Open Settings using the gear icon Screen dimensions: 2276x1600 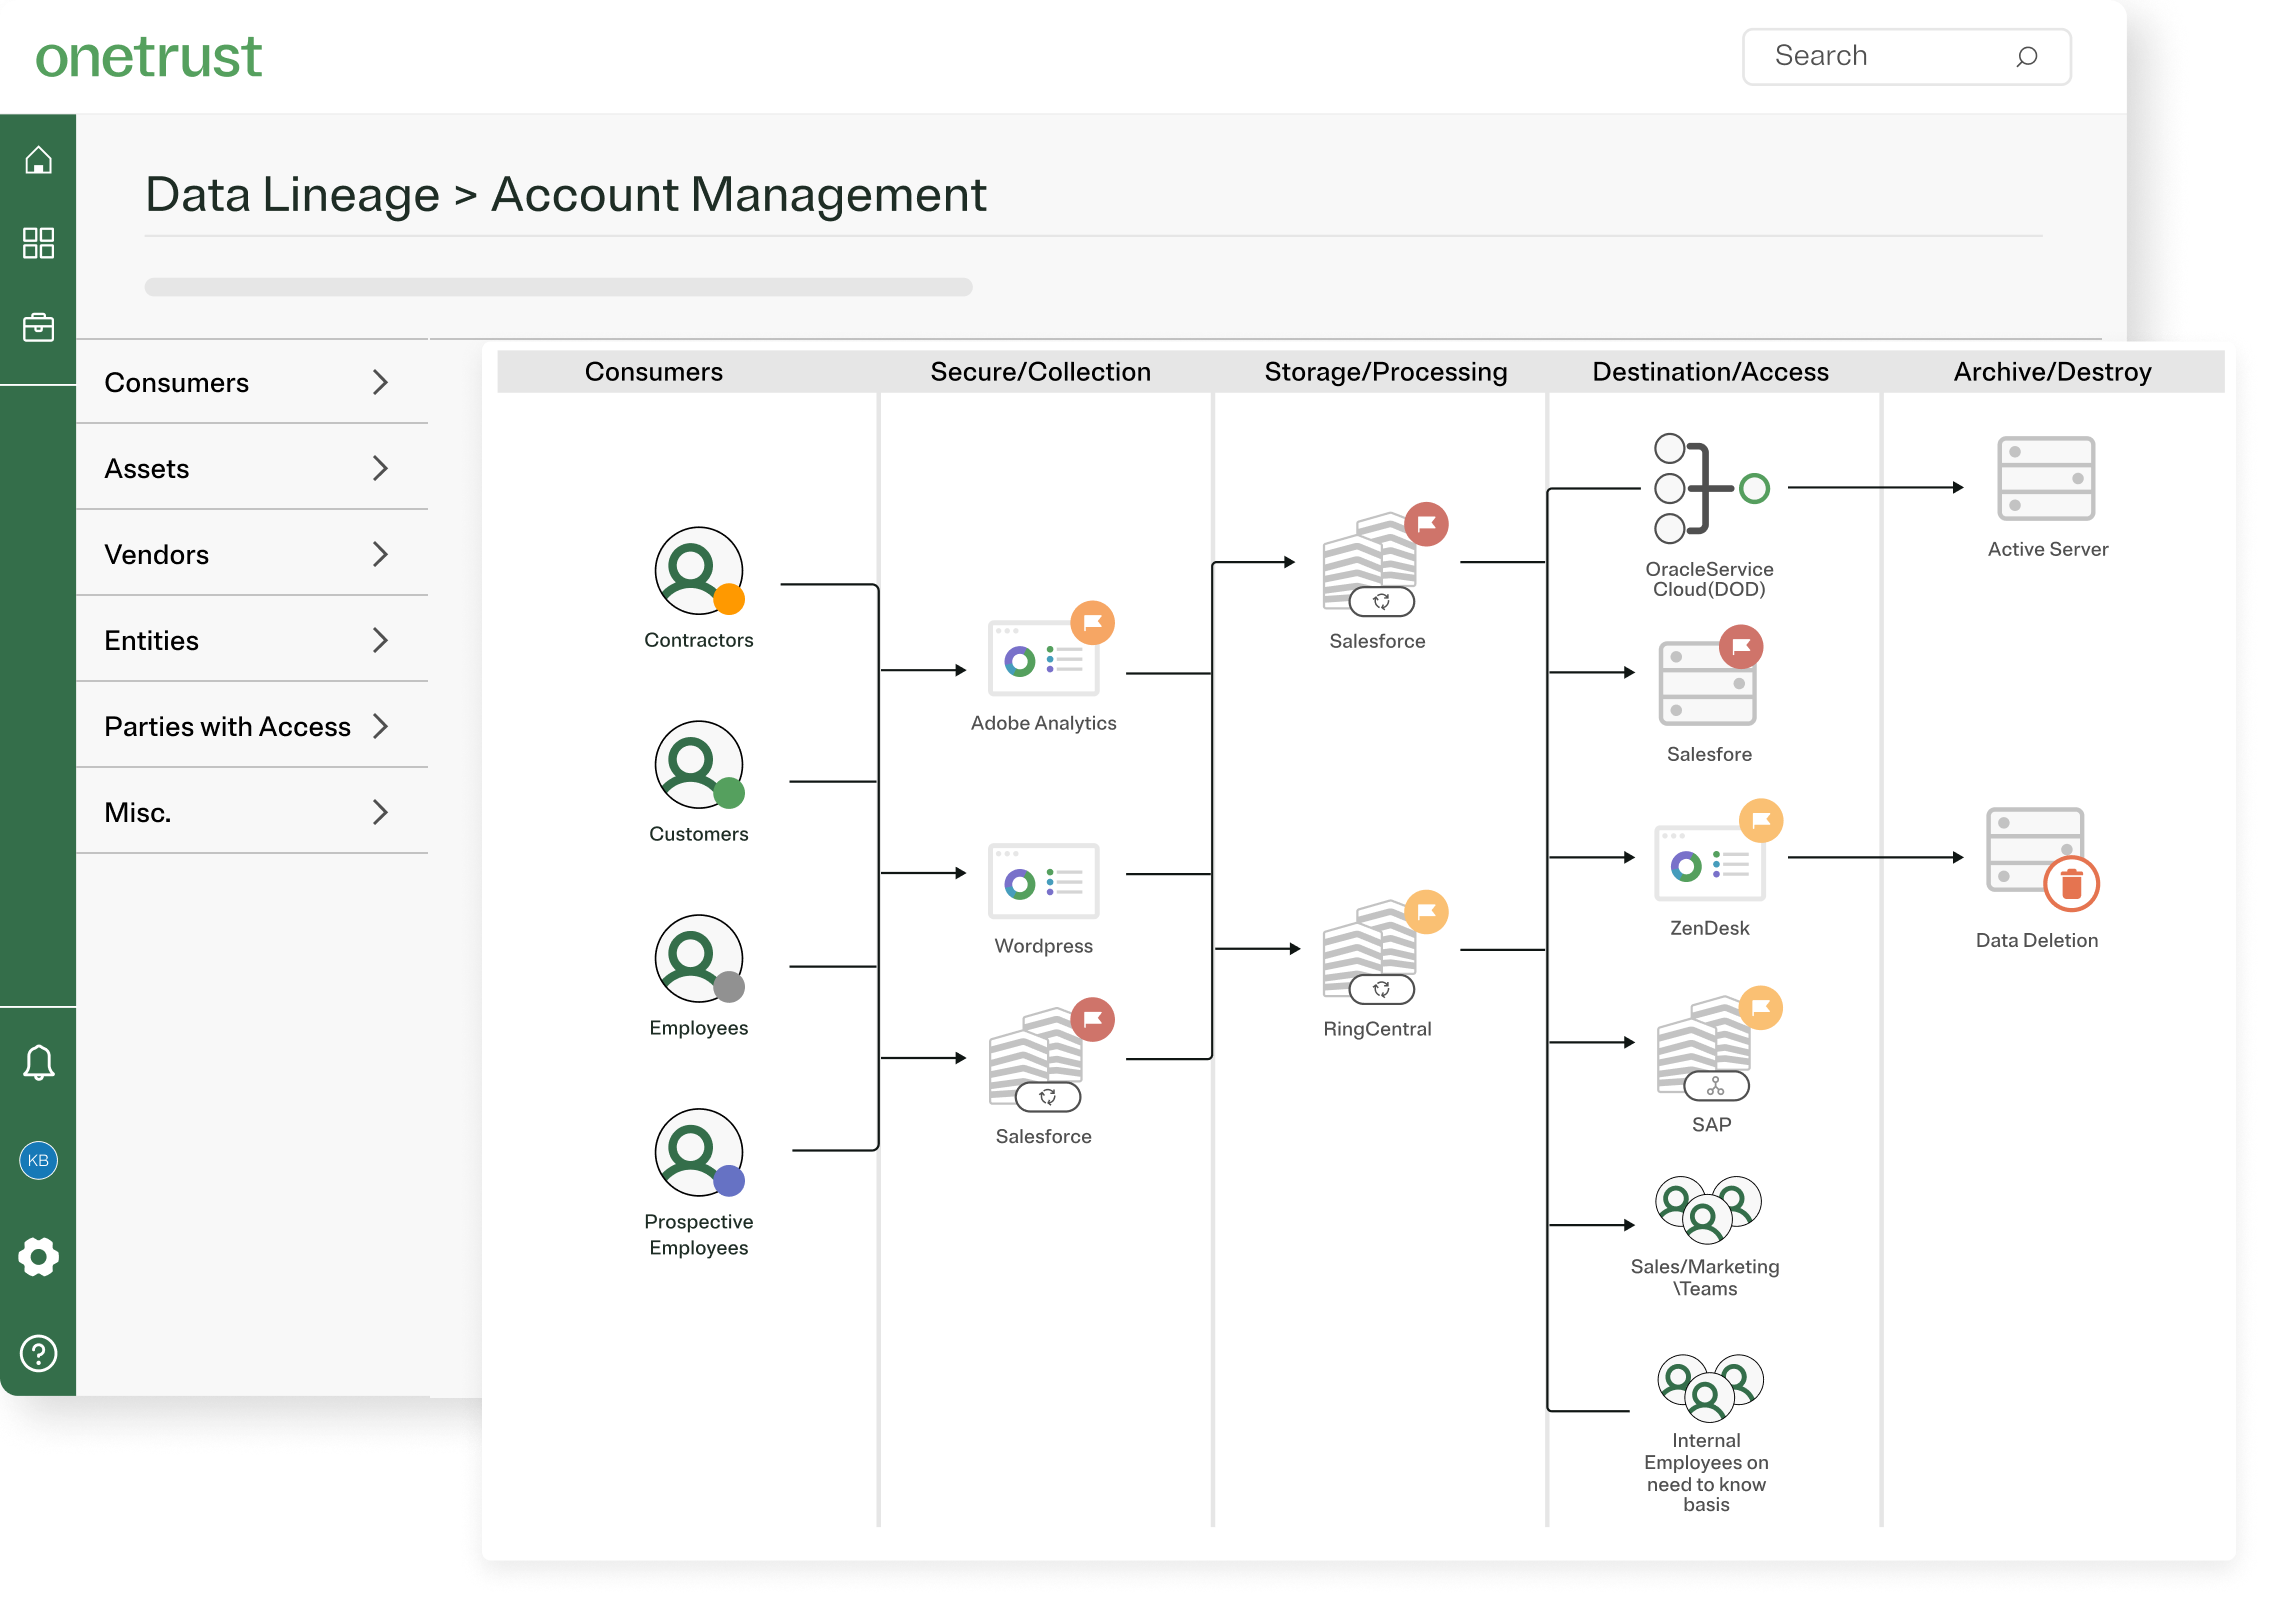tap(38, 1257)
